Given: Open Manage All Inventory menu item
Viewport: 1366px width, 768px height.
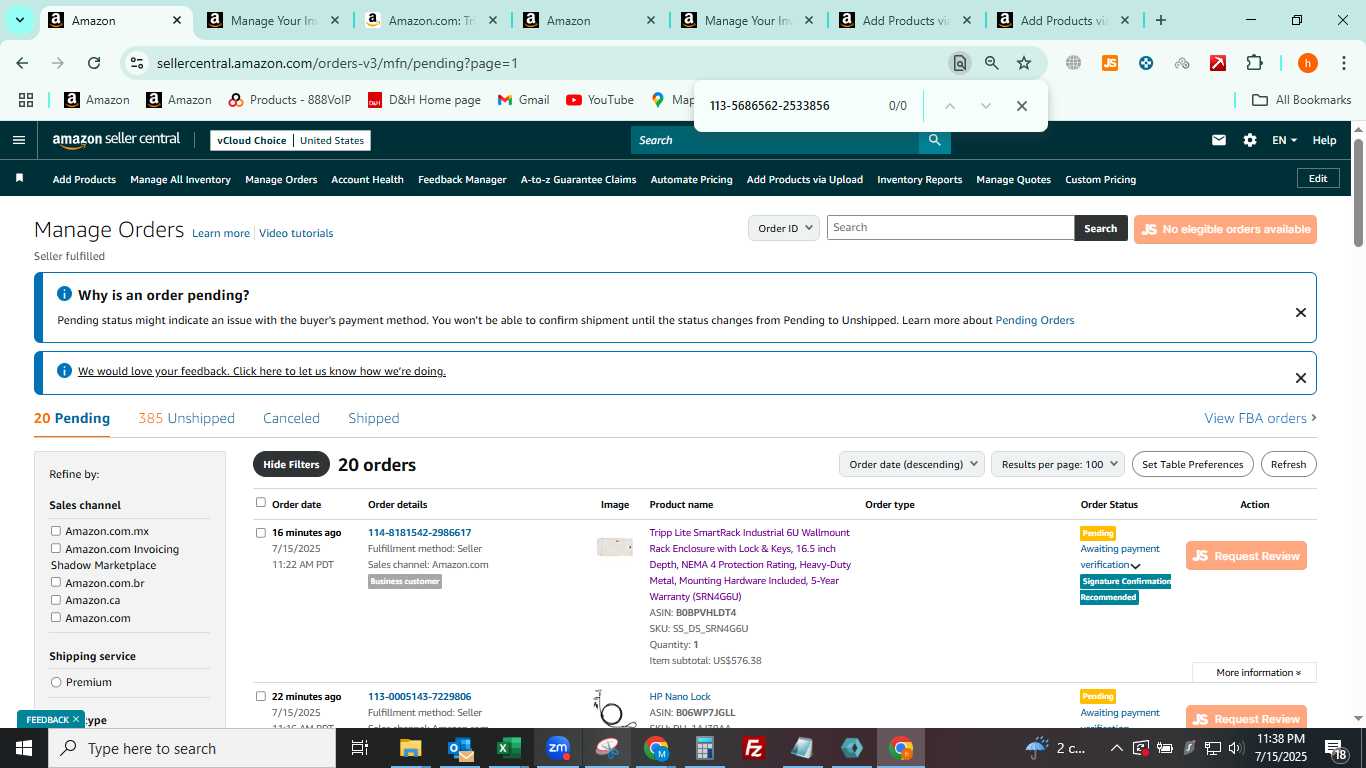Looking at the screenshot, I should pos(180,179).
